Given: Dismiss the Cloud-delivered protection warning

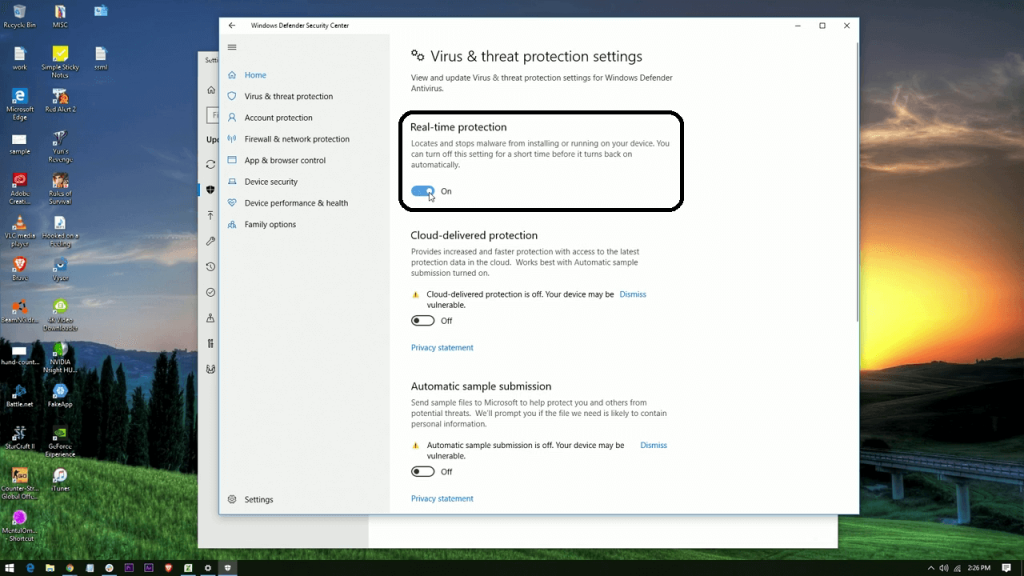Looking at the screenshot, I should click(x=632, y=294).
